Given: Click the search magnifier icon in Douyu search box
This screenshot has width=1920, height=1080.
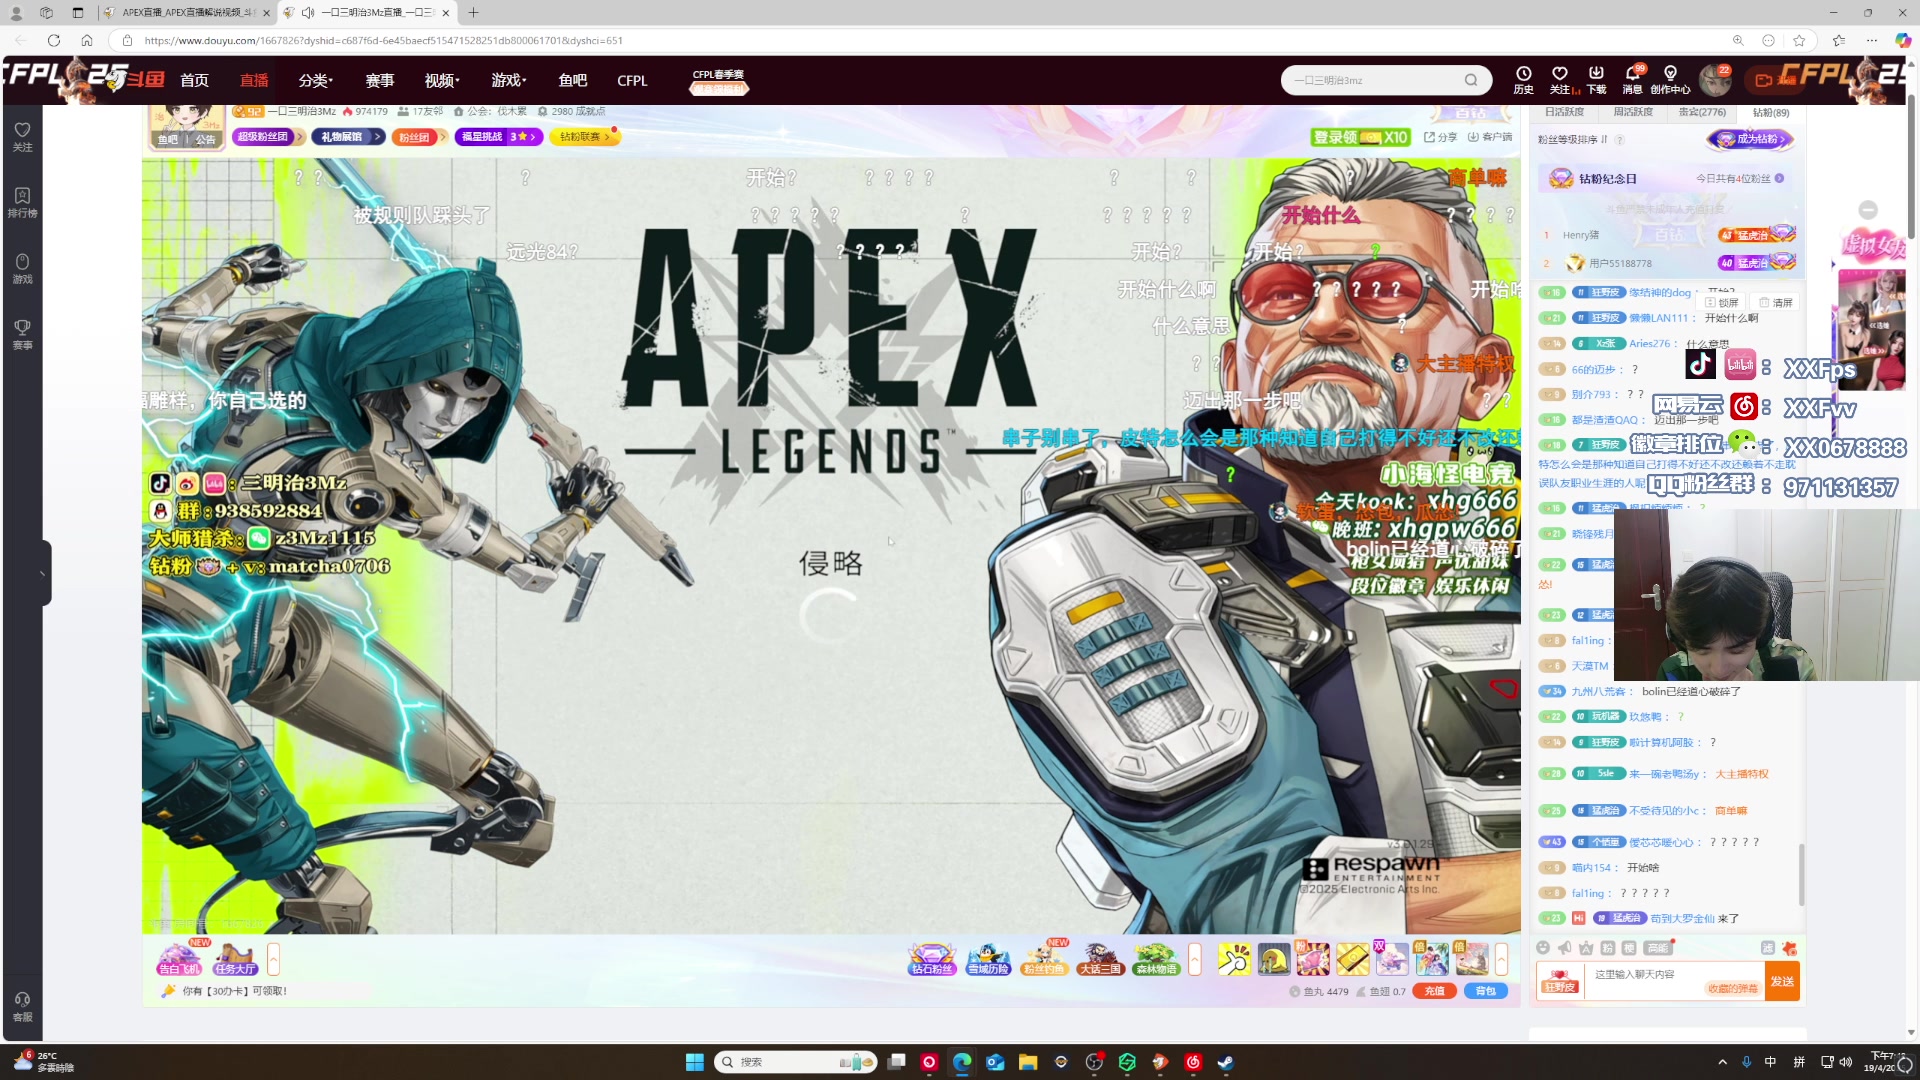Looking at the screenshot, I should [x=1471, y=80].
